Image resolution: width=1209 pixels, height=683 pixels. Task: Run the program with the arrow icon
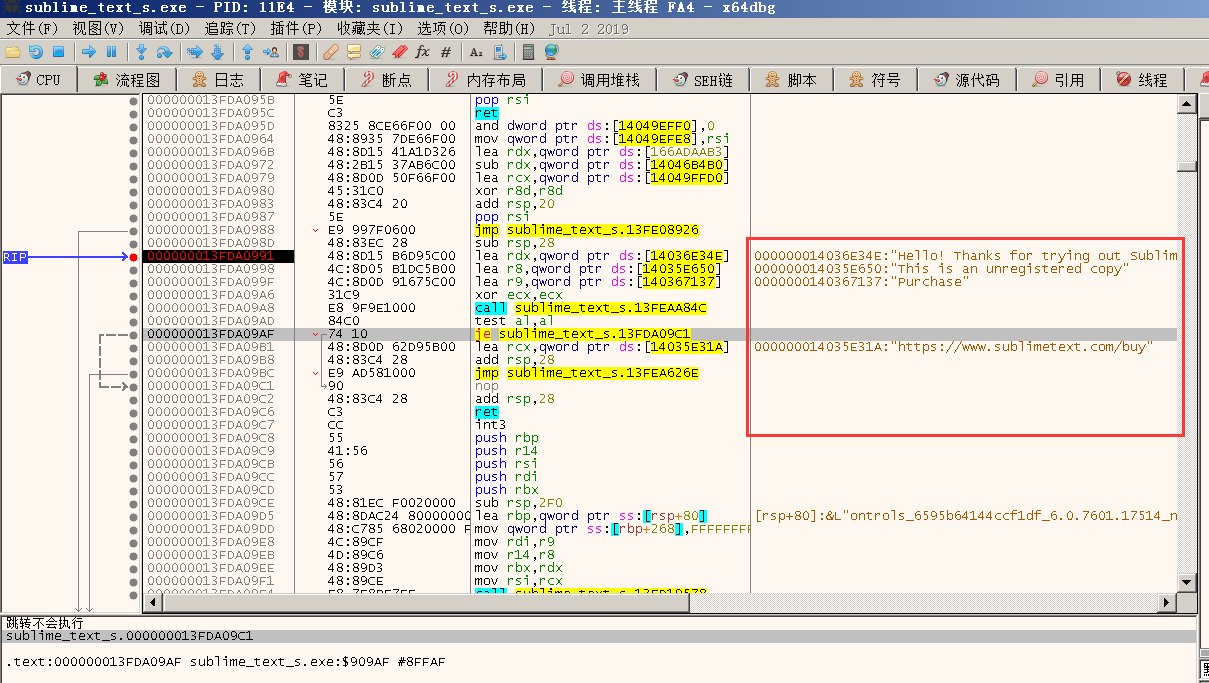click(x=89, y=51)
